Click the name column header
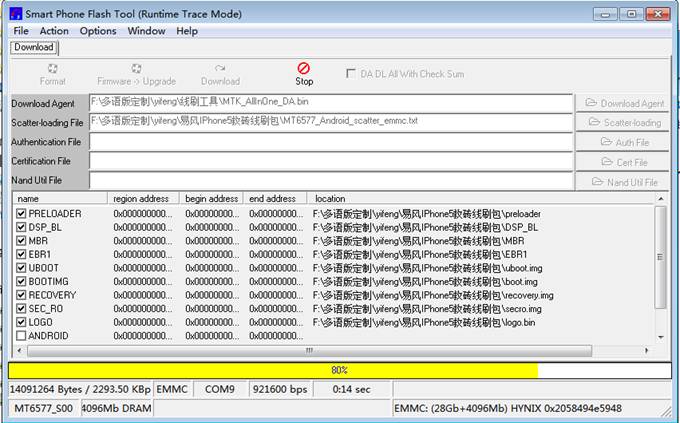This screenshot has height=423, width=680. tap(60, 199)
